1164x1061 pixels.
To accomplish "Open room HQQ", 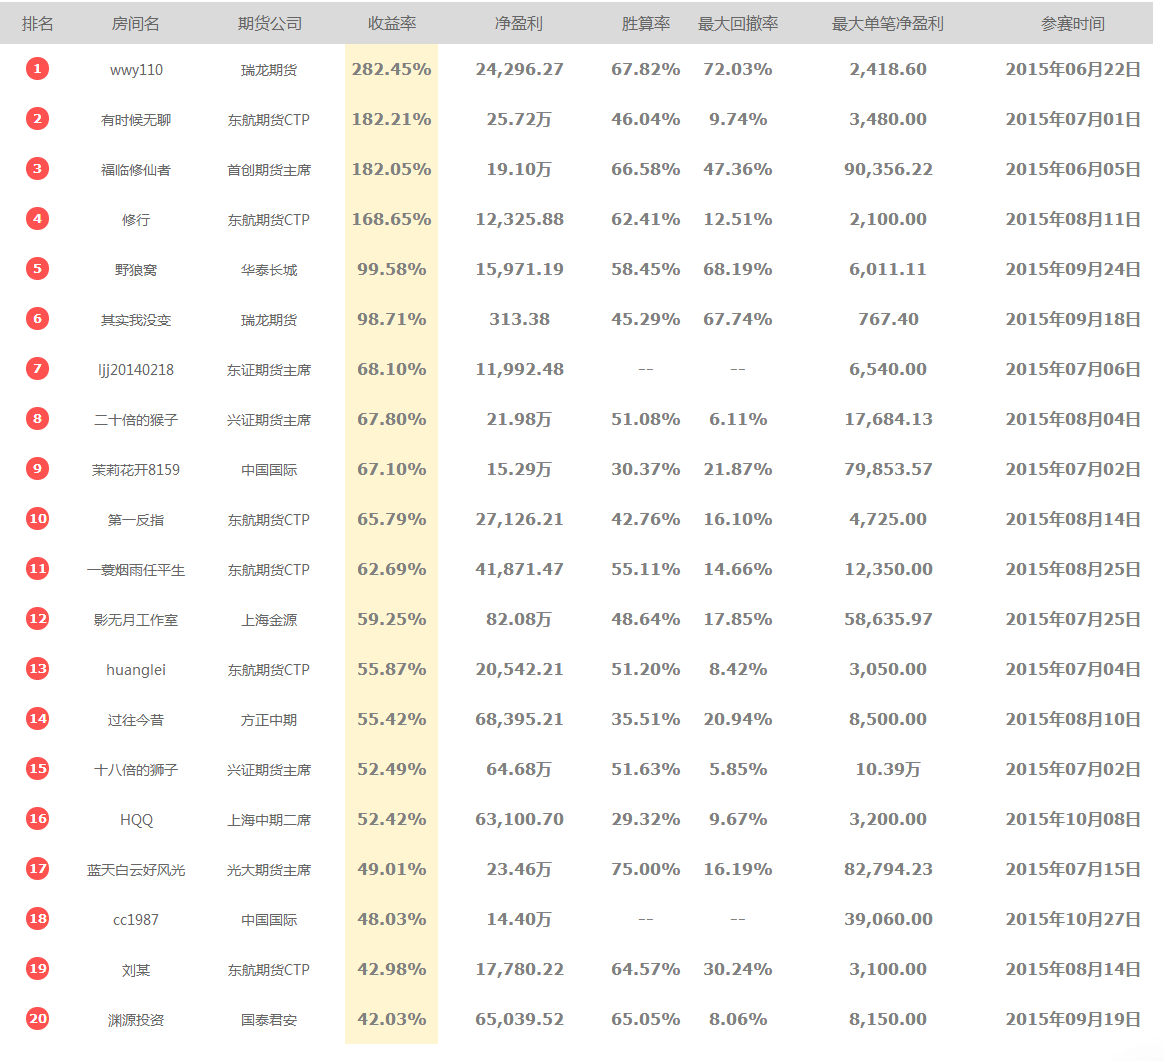I will point(136,820).
